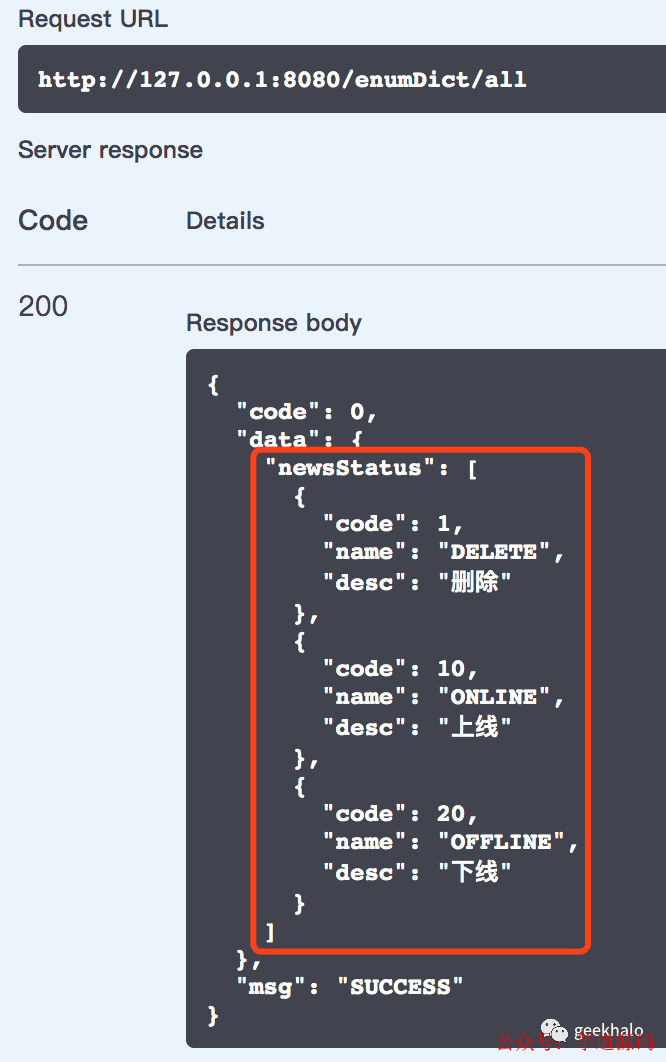Click the Server response label
The image size is (666, 1062).
click(x=110, y=150)
